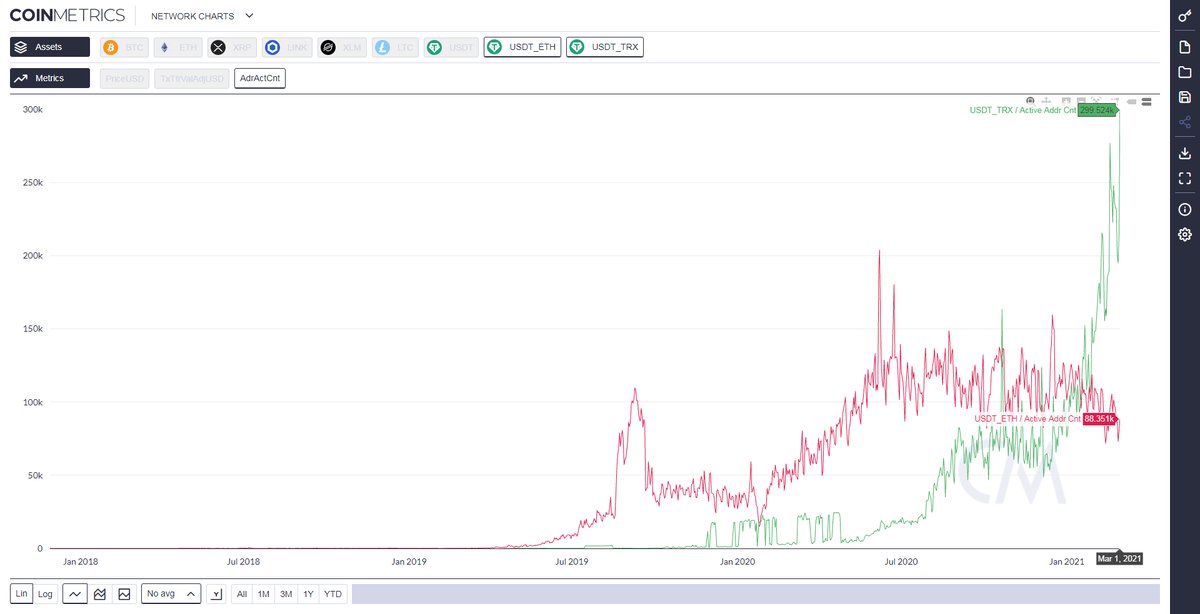
Task: Click the API key icon in sidebar
Action: 1185,16
